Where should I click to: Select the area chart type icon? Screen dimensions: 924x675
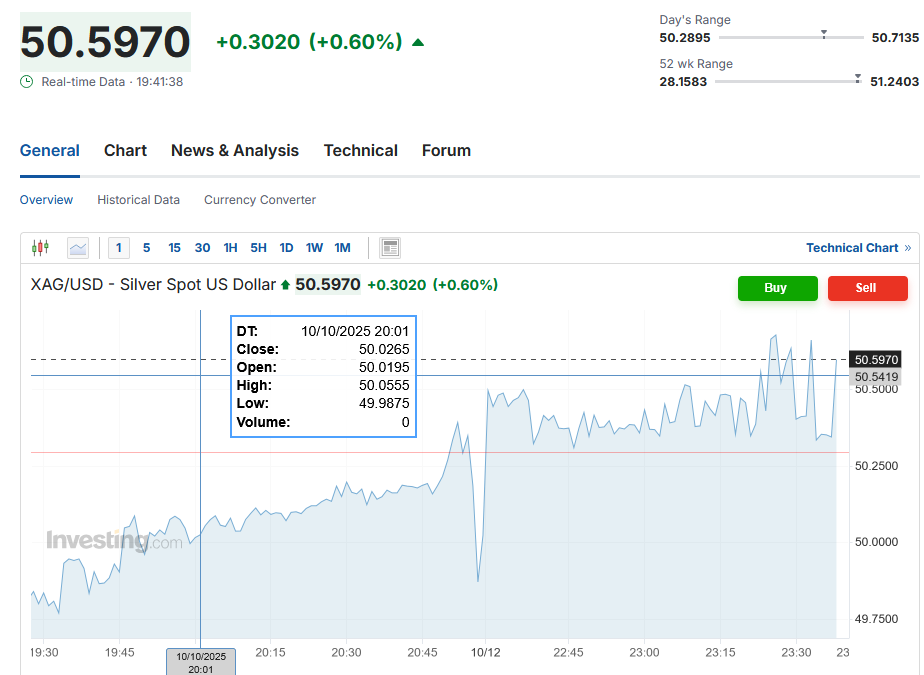78,248
